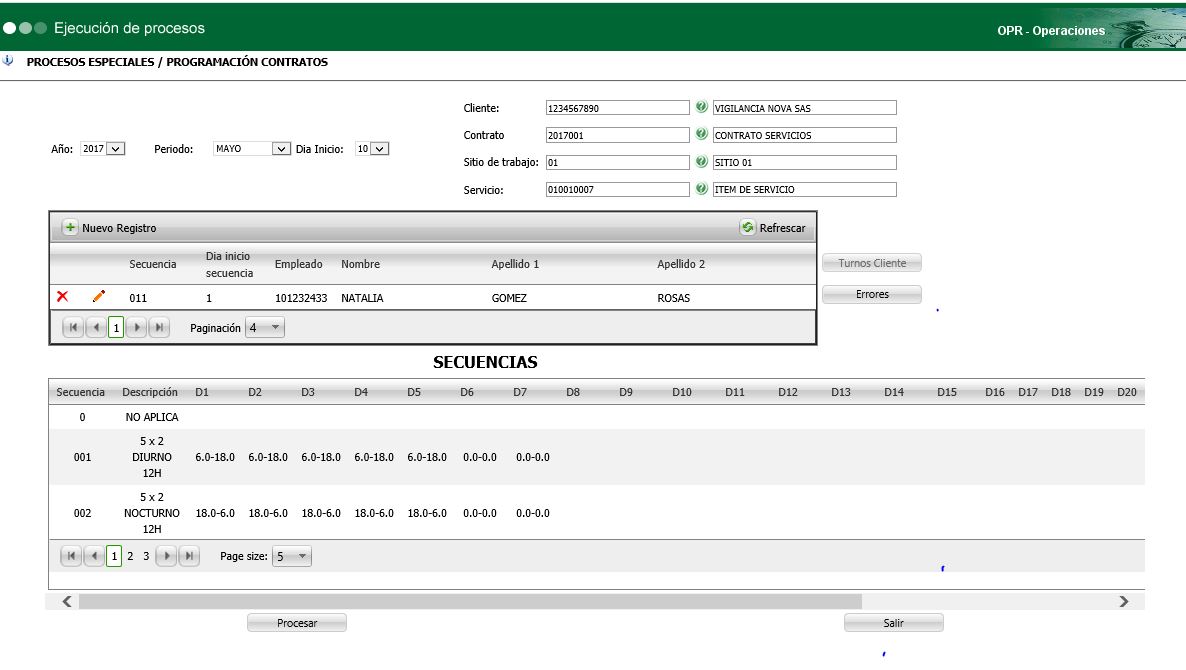Image resolution: width=1186 pixels, height=670 pixels.
Task: Open the Paginación dropdown showing 4
Action: point(265,327)
